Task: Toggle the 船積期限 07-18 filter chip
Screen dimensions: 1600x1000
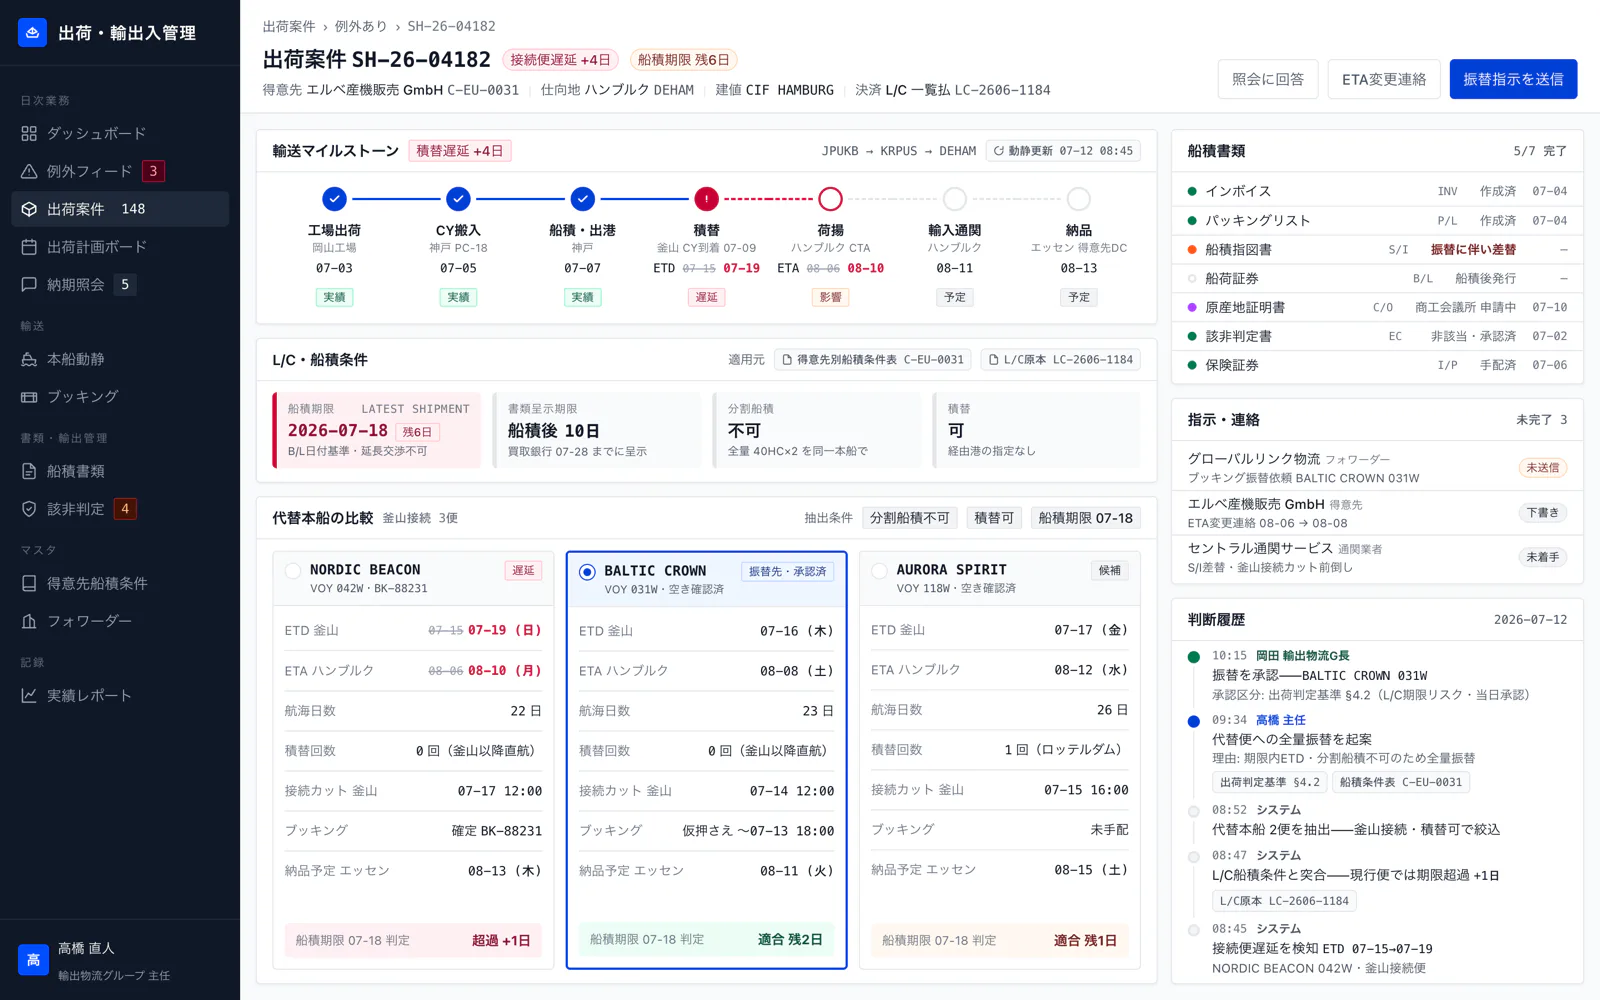Action: [1085, 518]
